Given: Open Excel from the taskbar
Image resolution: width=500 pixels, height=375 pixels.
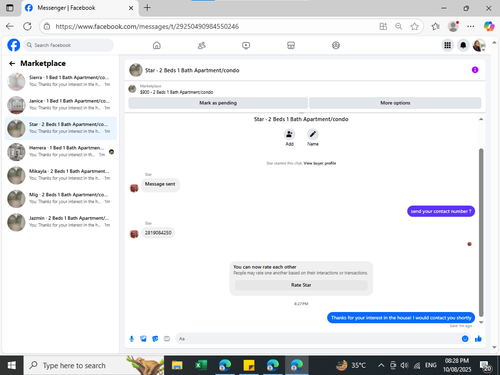Looking at the screenshot, I should pos(201,365).
